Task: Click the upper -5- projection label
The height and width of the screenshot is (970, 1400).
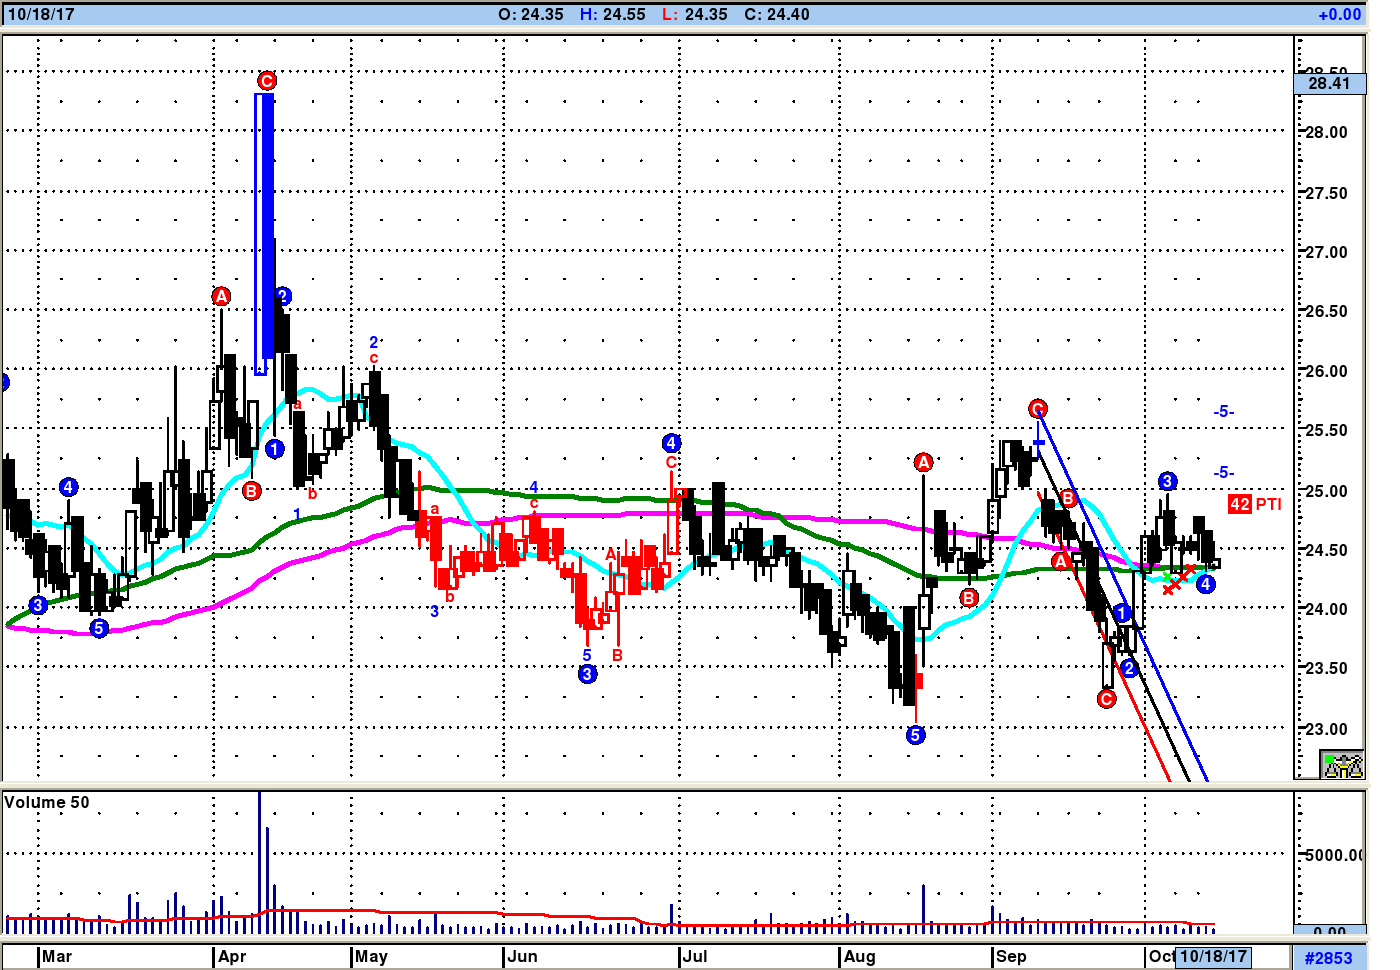Action: (1223, 412)
